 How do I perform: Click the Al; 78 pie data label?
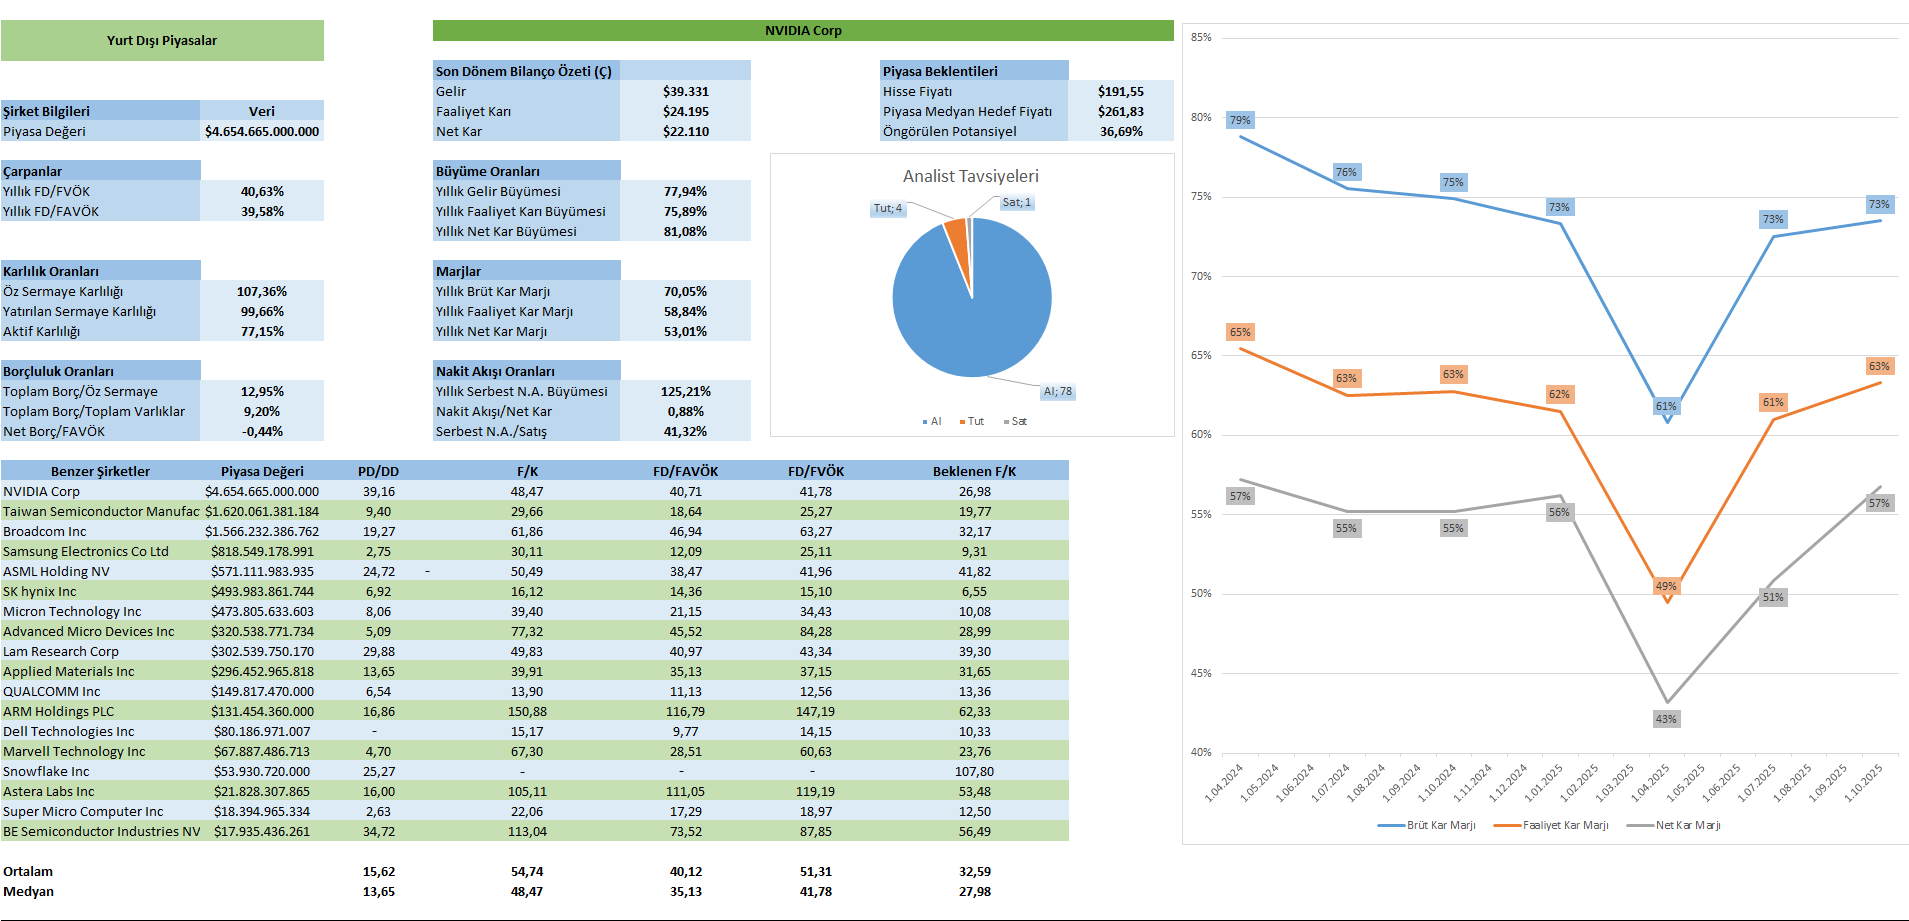coord(1057,392)
